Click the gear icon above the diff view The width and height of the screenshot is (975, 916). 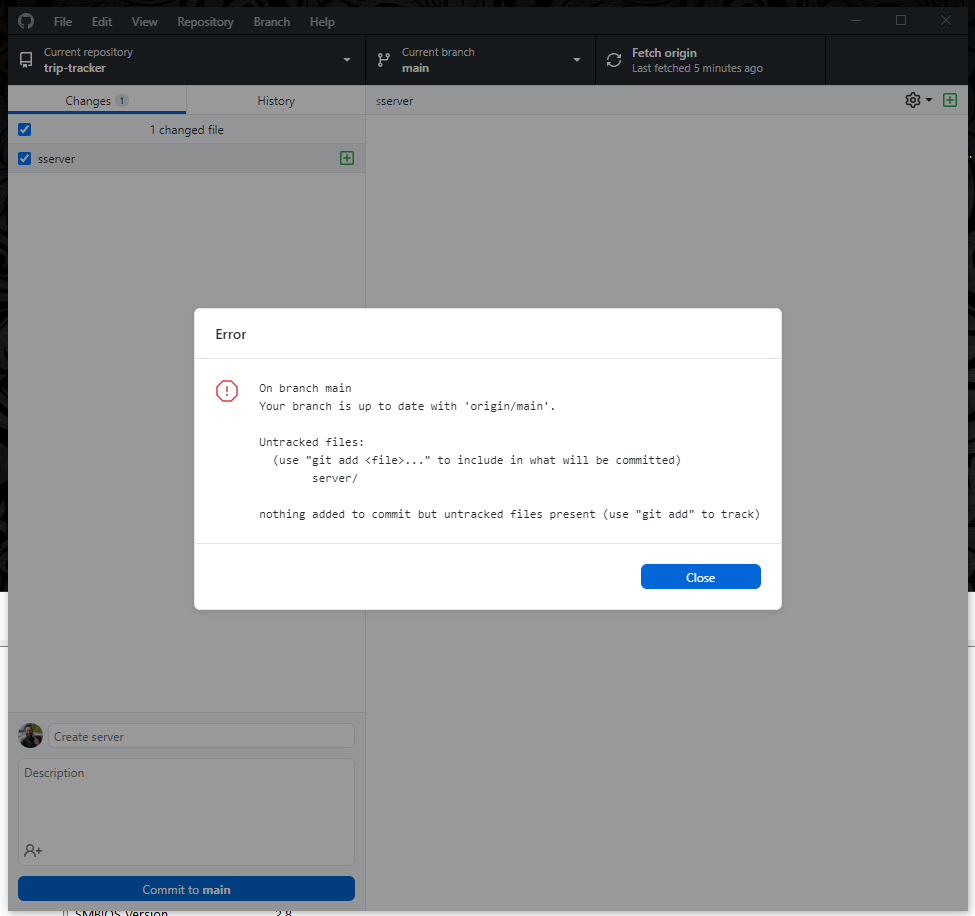911,100
